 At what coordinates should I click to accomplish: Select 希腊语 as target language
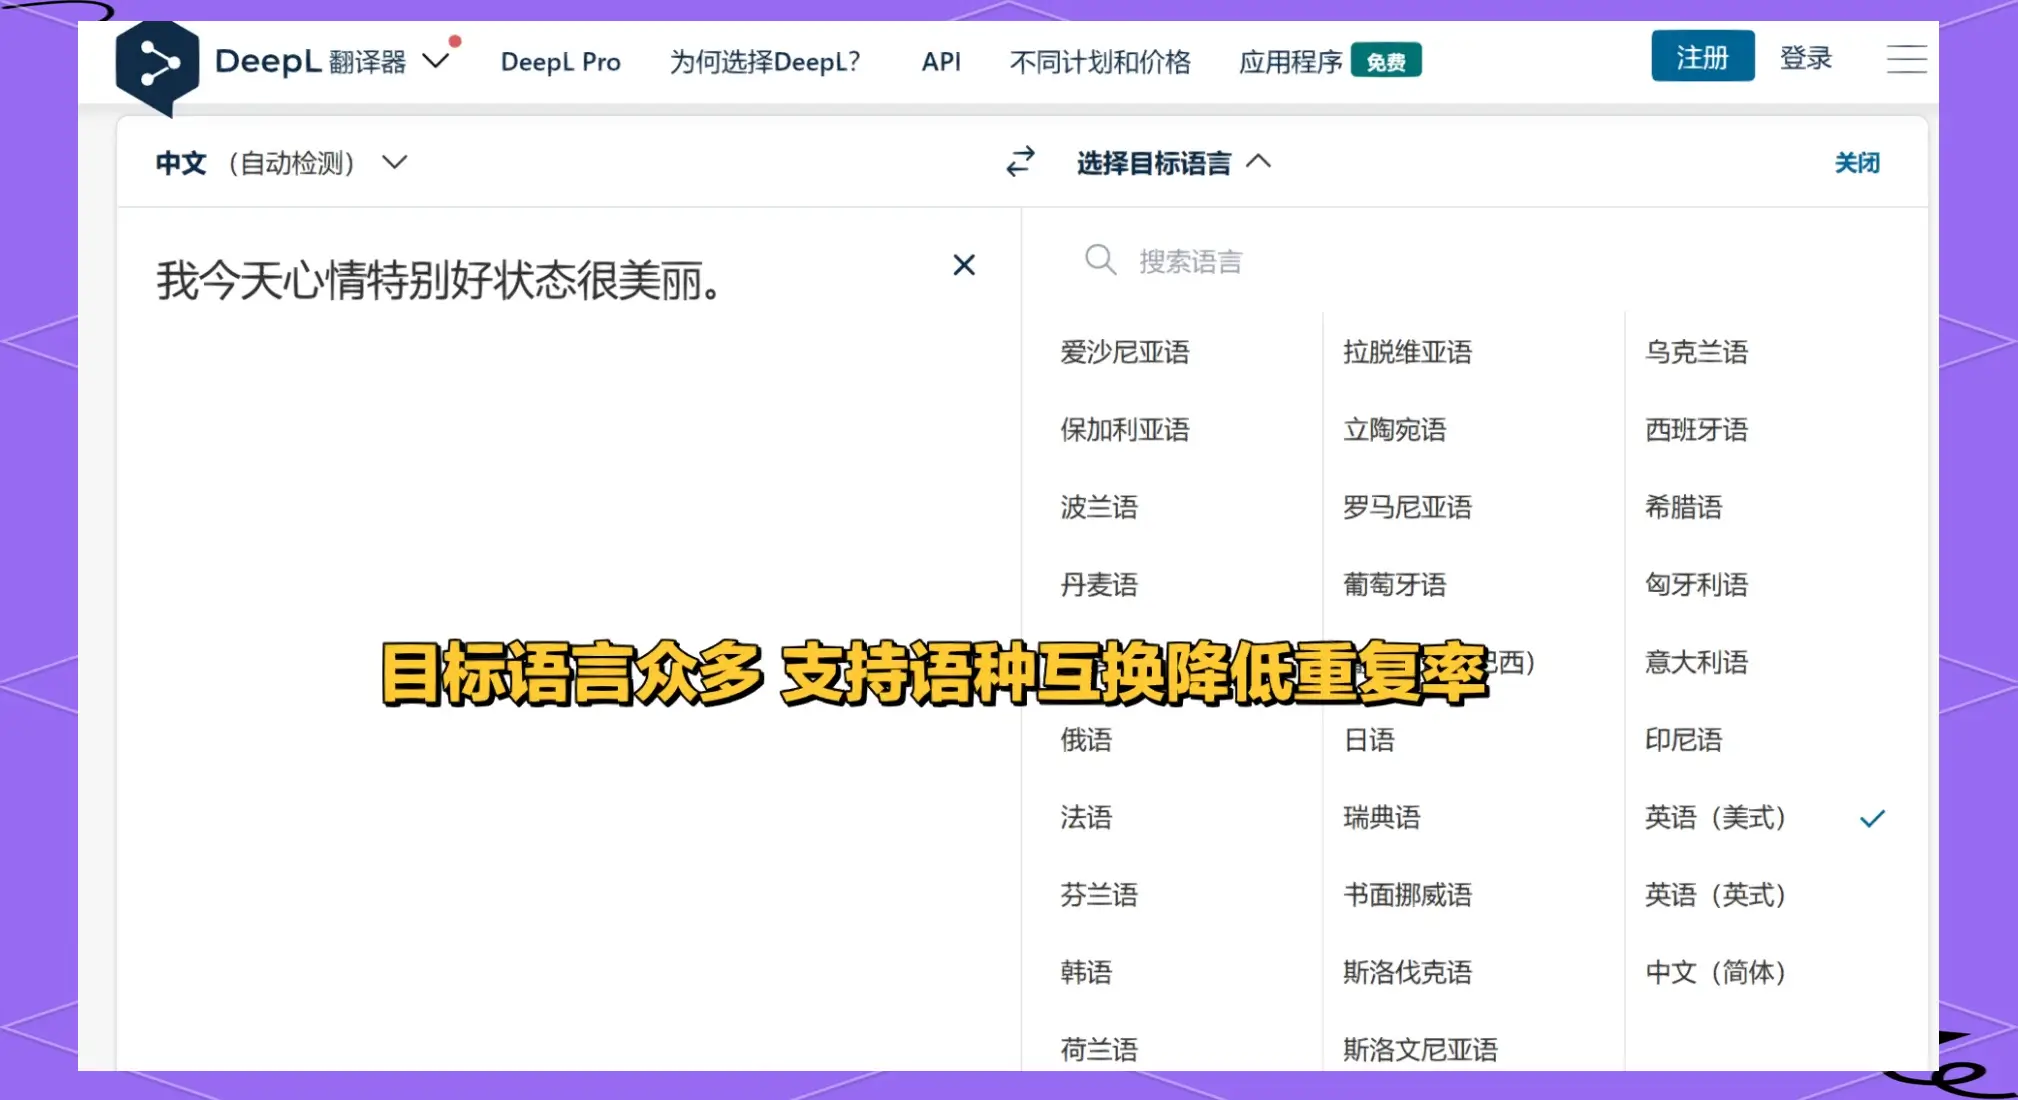click(1683, 507)
